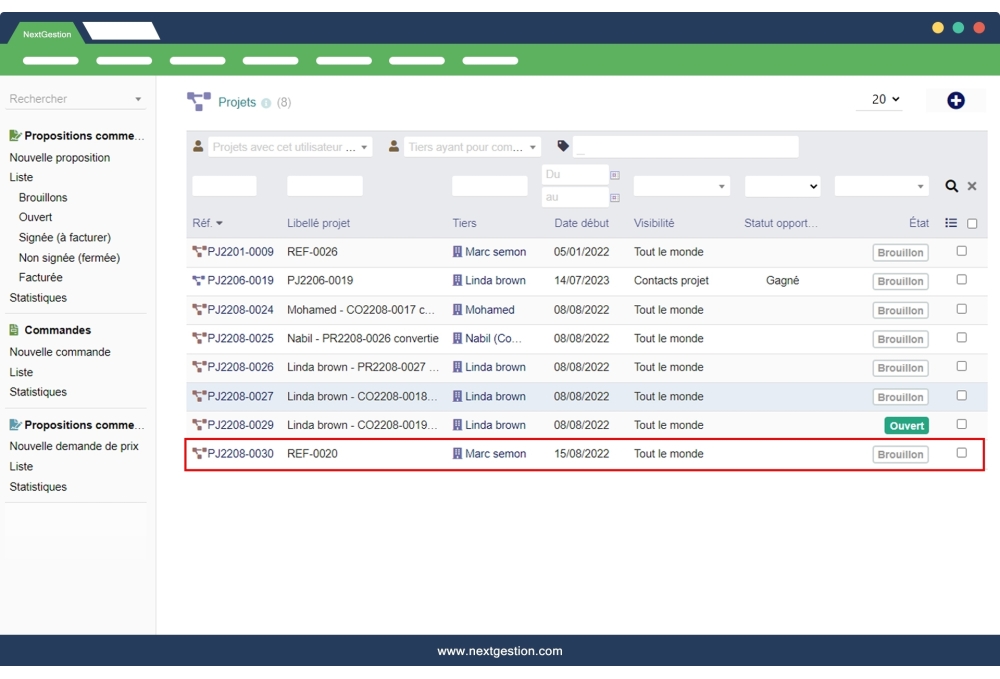Open the new project creation plus icon
Screen dimensions: 1000x679
(955, 100)
